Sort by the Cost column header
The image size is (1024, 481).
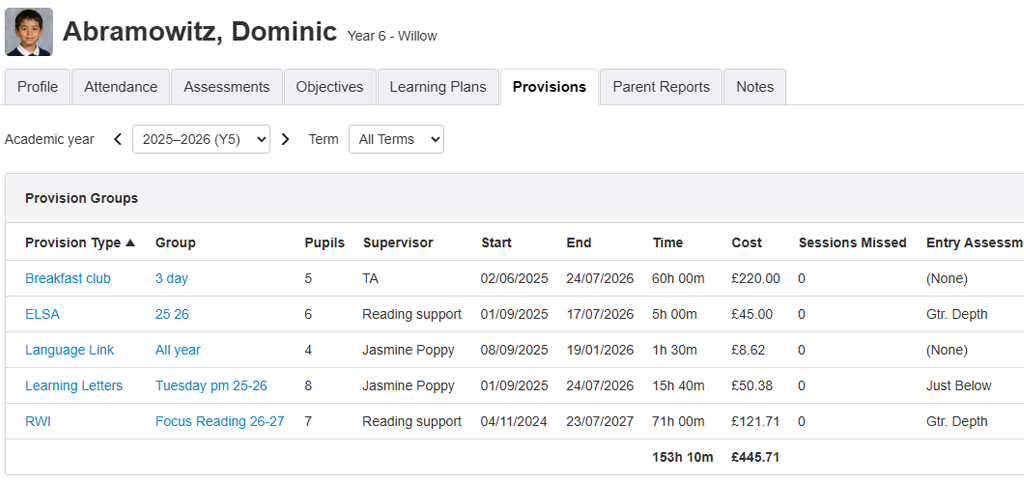[746, 243]
